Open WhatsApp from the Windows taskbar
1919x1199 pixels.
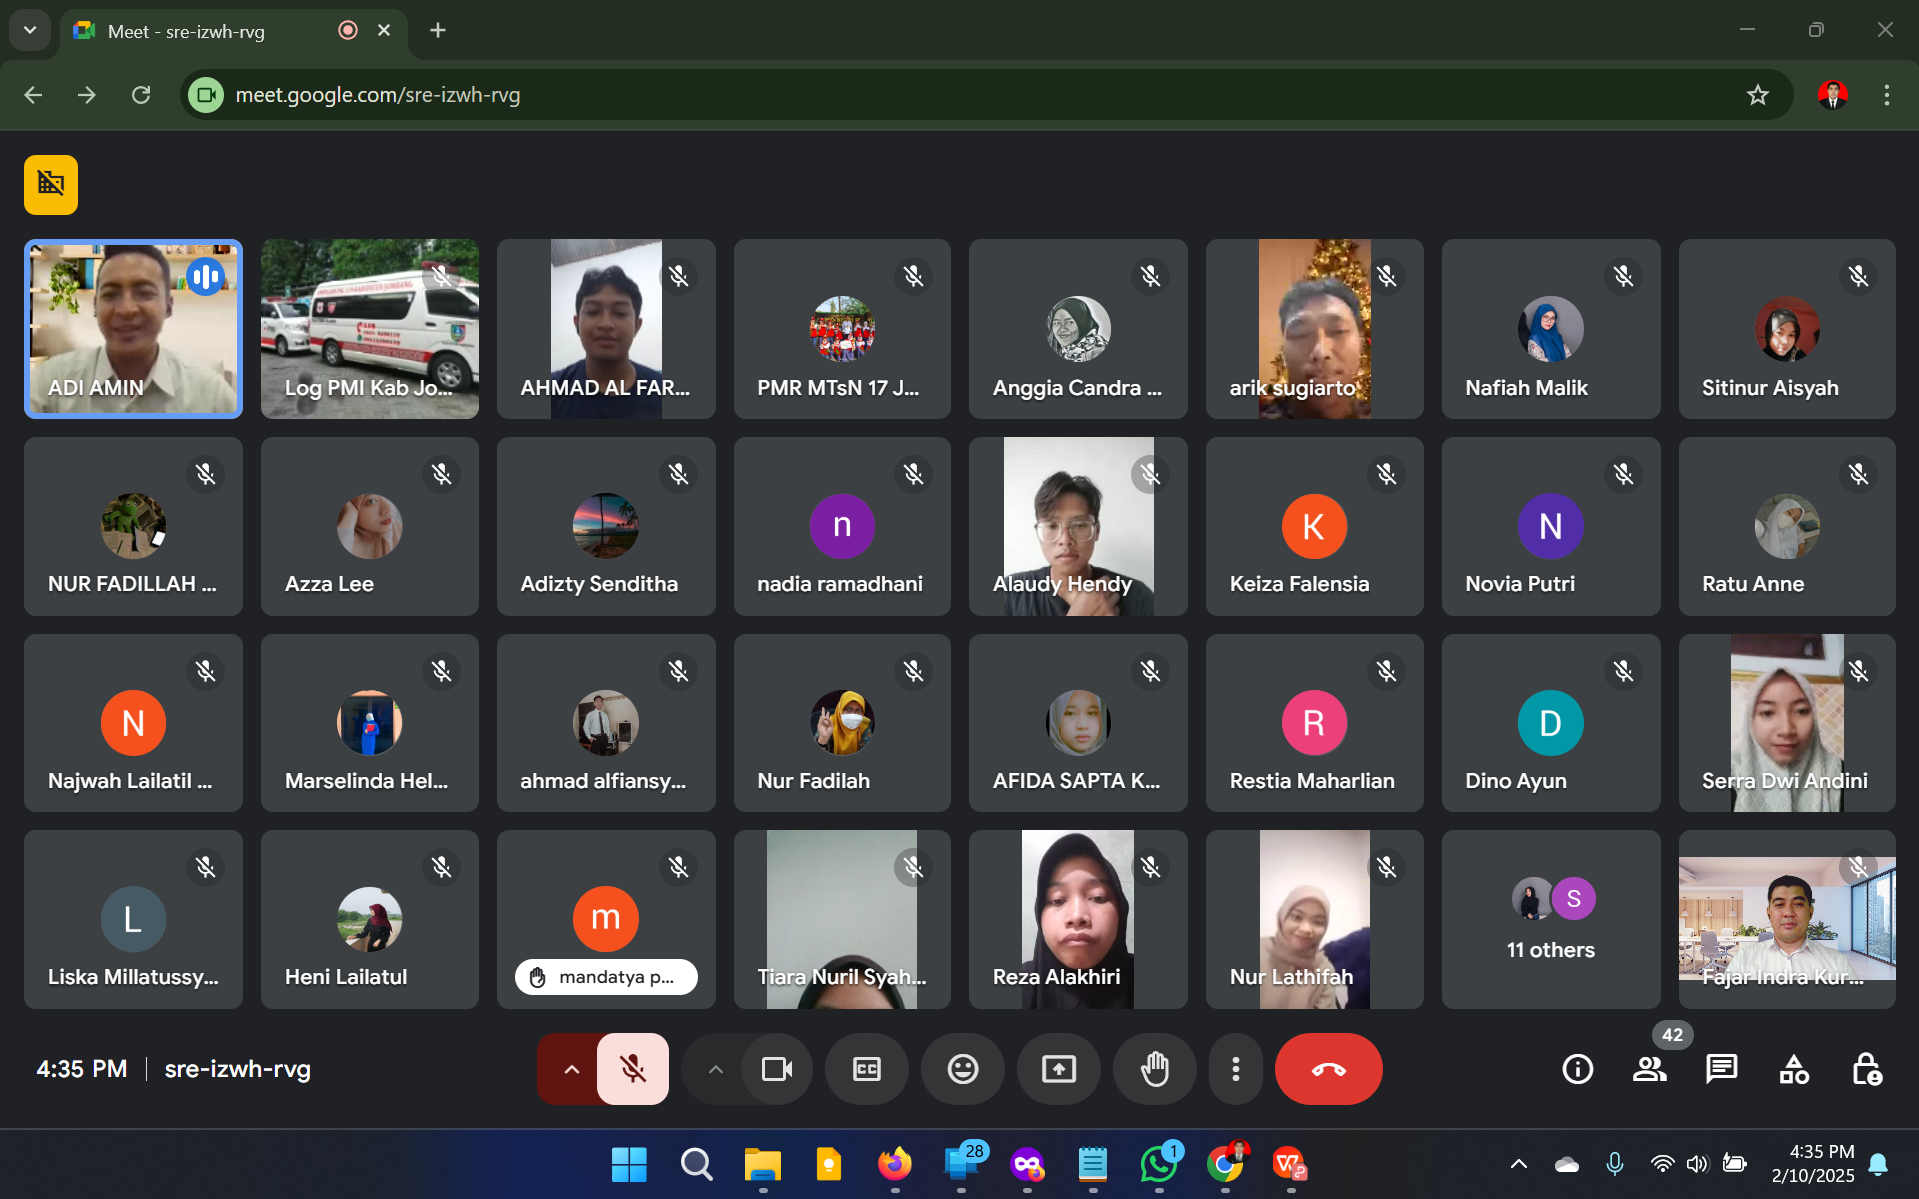(x=1158, y=1164)
